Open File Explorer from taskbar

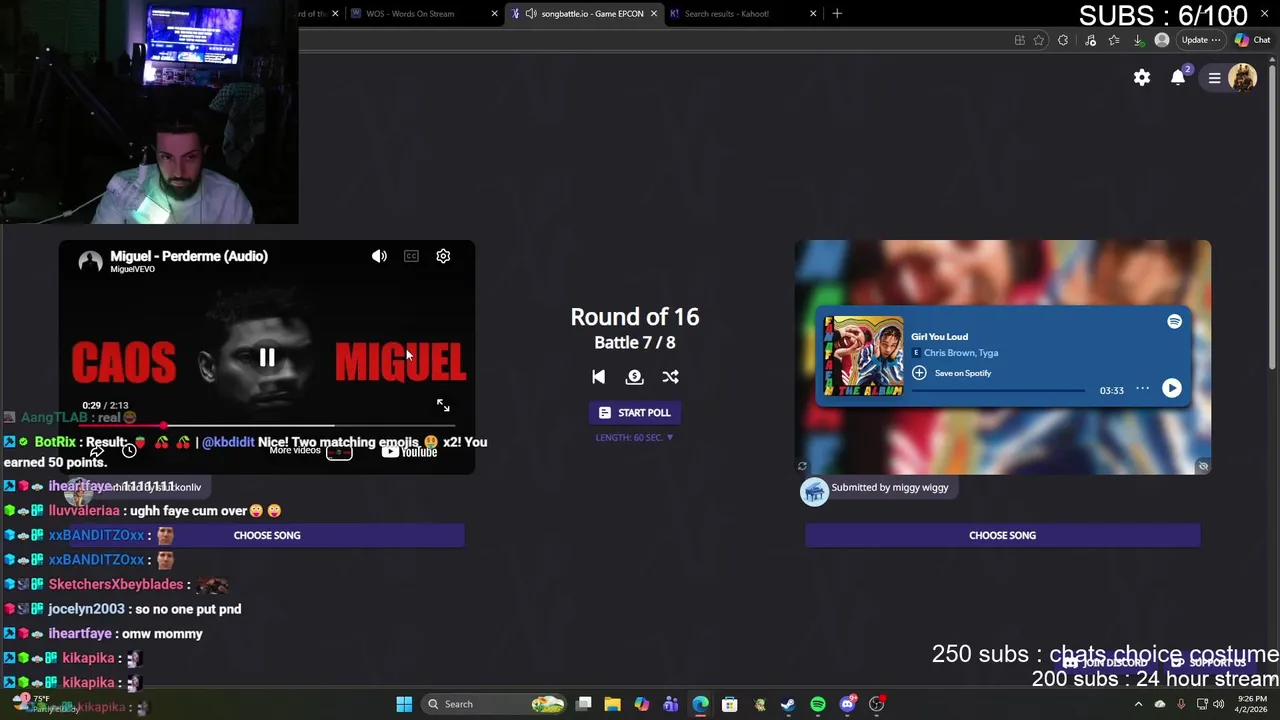coord(613,704)
